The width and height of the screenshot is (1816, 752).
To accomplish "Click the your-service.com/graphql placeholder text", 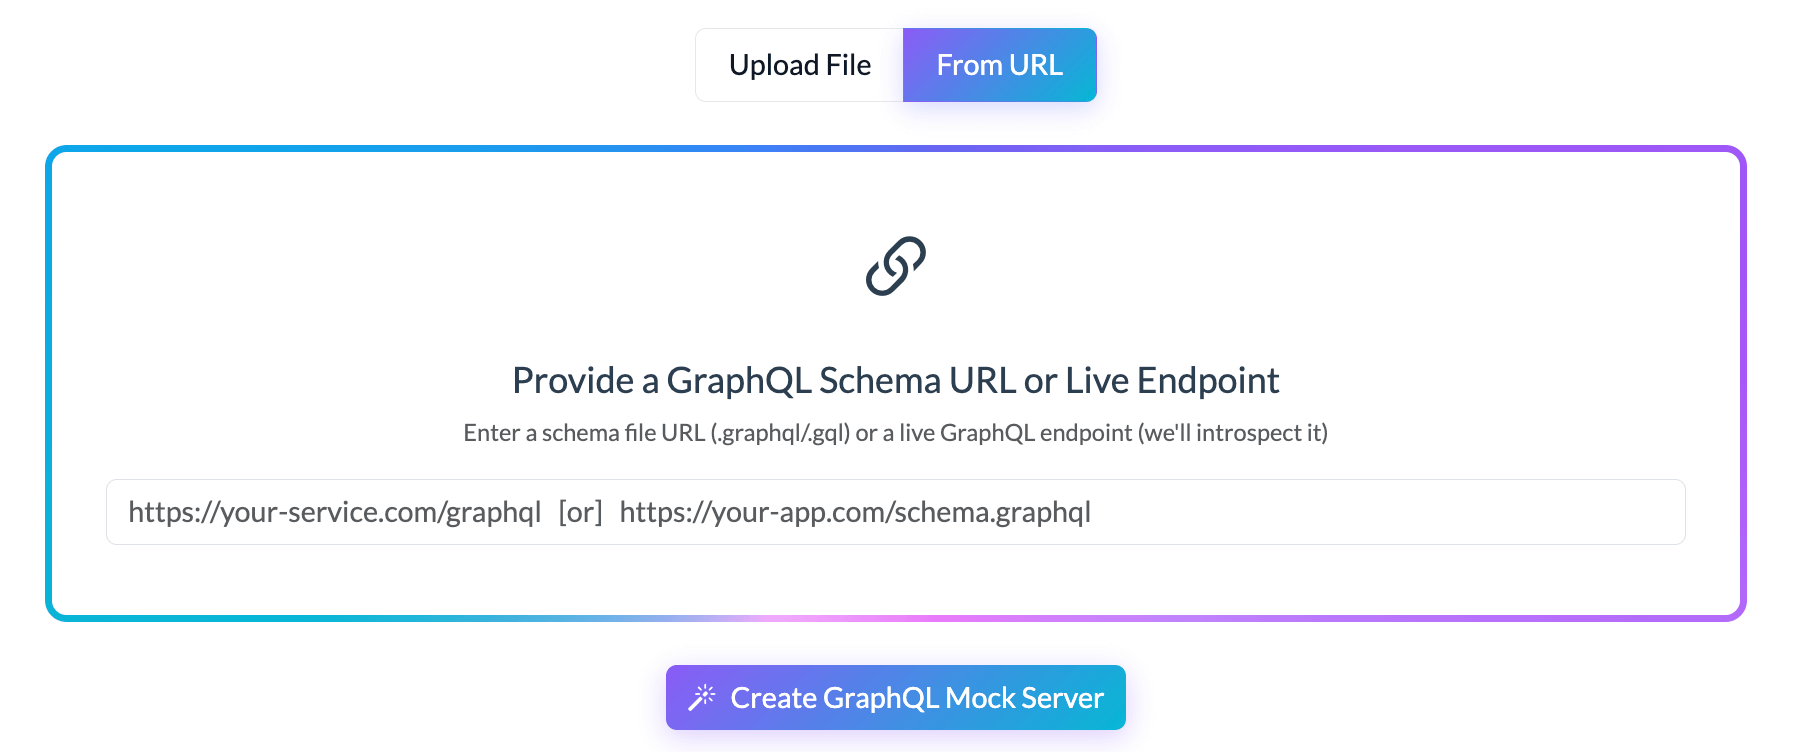I will click(x=334, y=512).
